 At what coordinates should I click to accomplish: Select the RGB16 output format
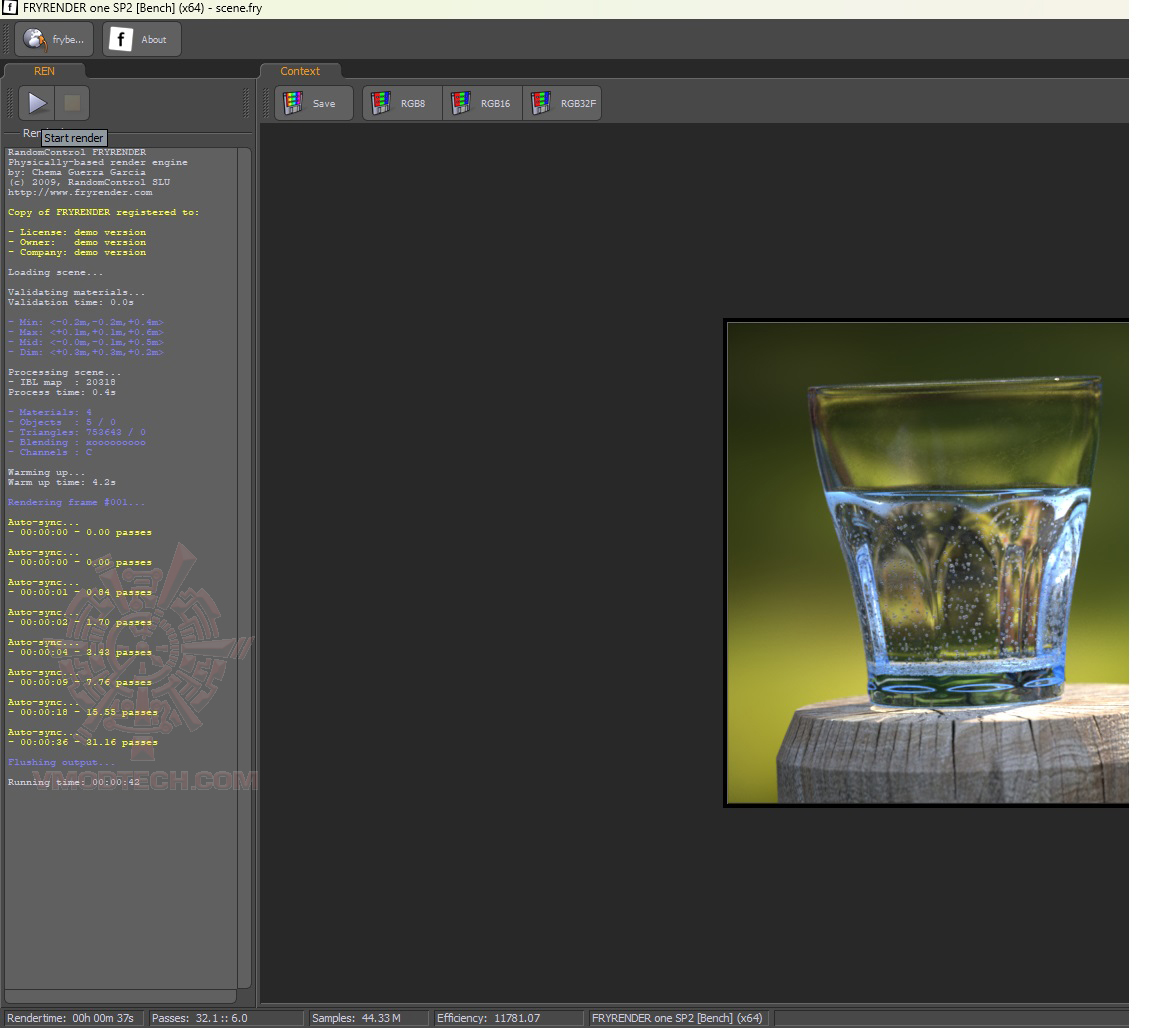482,103
